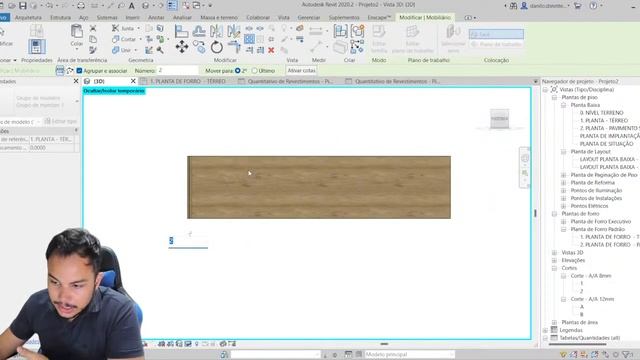Click the Match type properties brush icon

(x=93, y=50)
